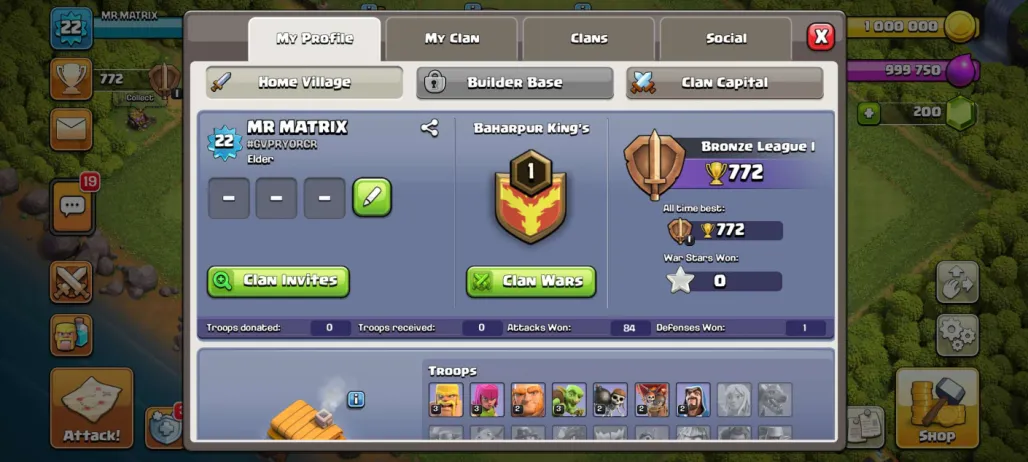Select the Barbarian troop icon
The width and height of the screenshot is (1028, 462).
point(446,400)
